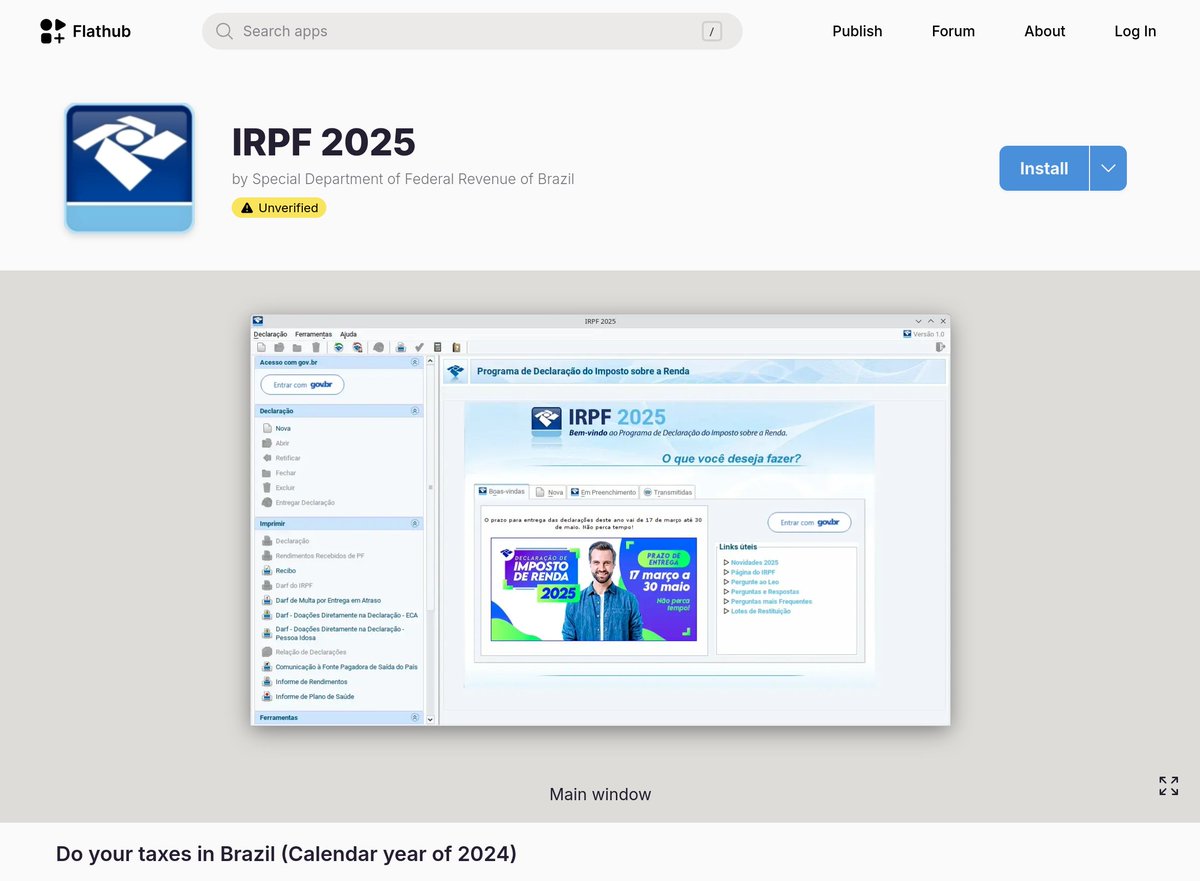Switch to the Em Preenchimento tab
Viewport: 1200px width, 881px height.
[603, 492]
